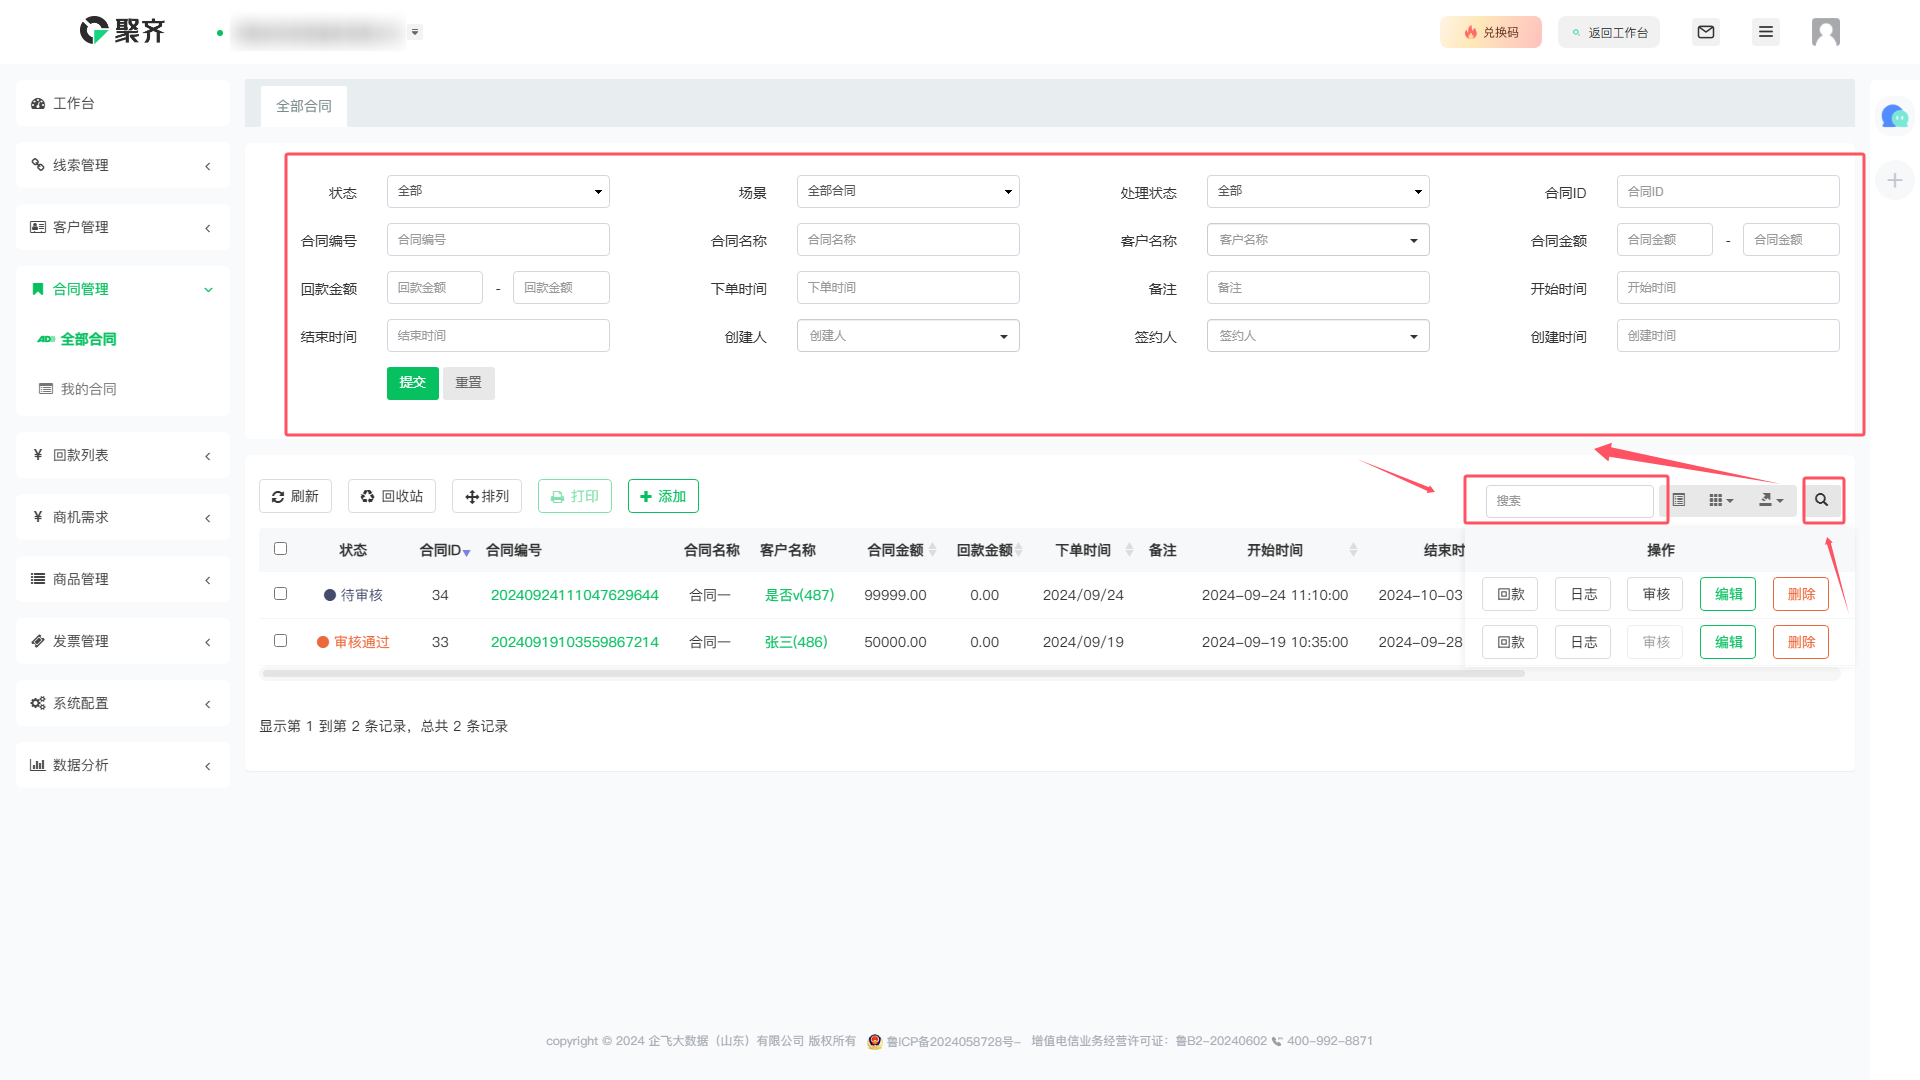The width and height of the screenshot is (1920, 1080).
Task: Open the 状态 dropdown filter
Action: tap(498, 191)
